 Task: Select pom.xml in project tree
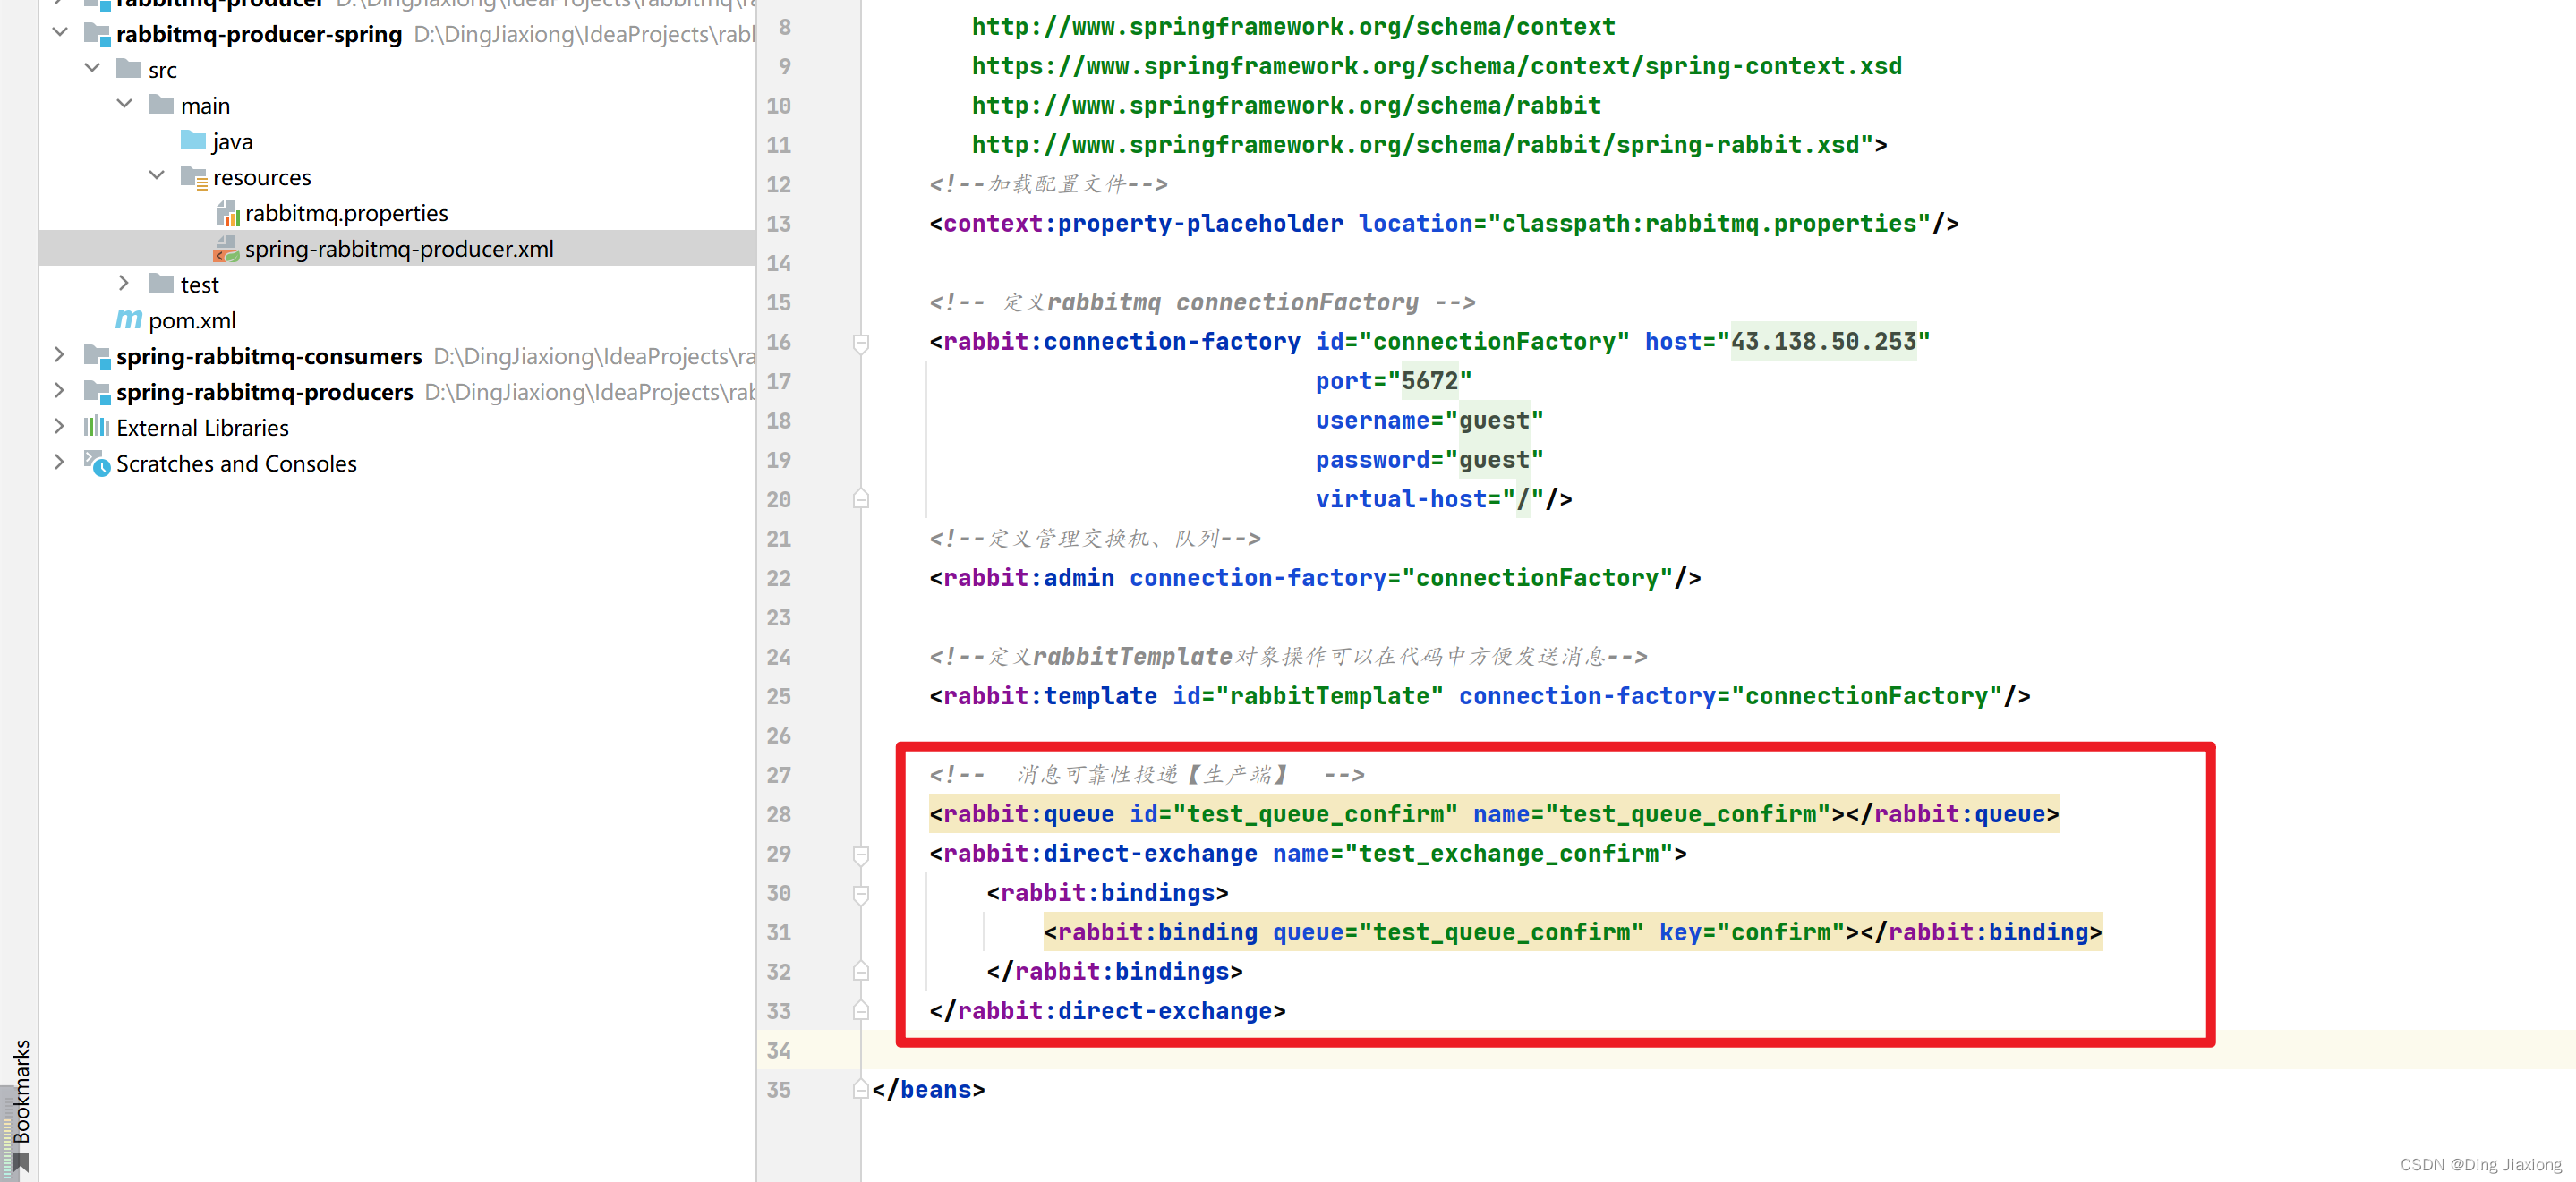click(x=192, y=321)
